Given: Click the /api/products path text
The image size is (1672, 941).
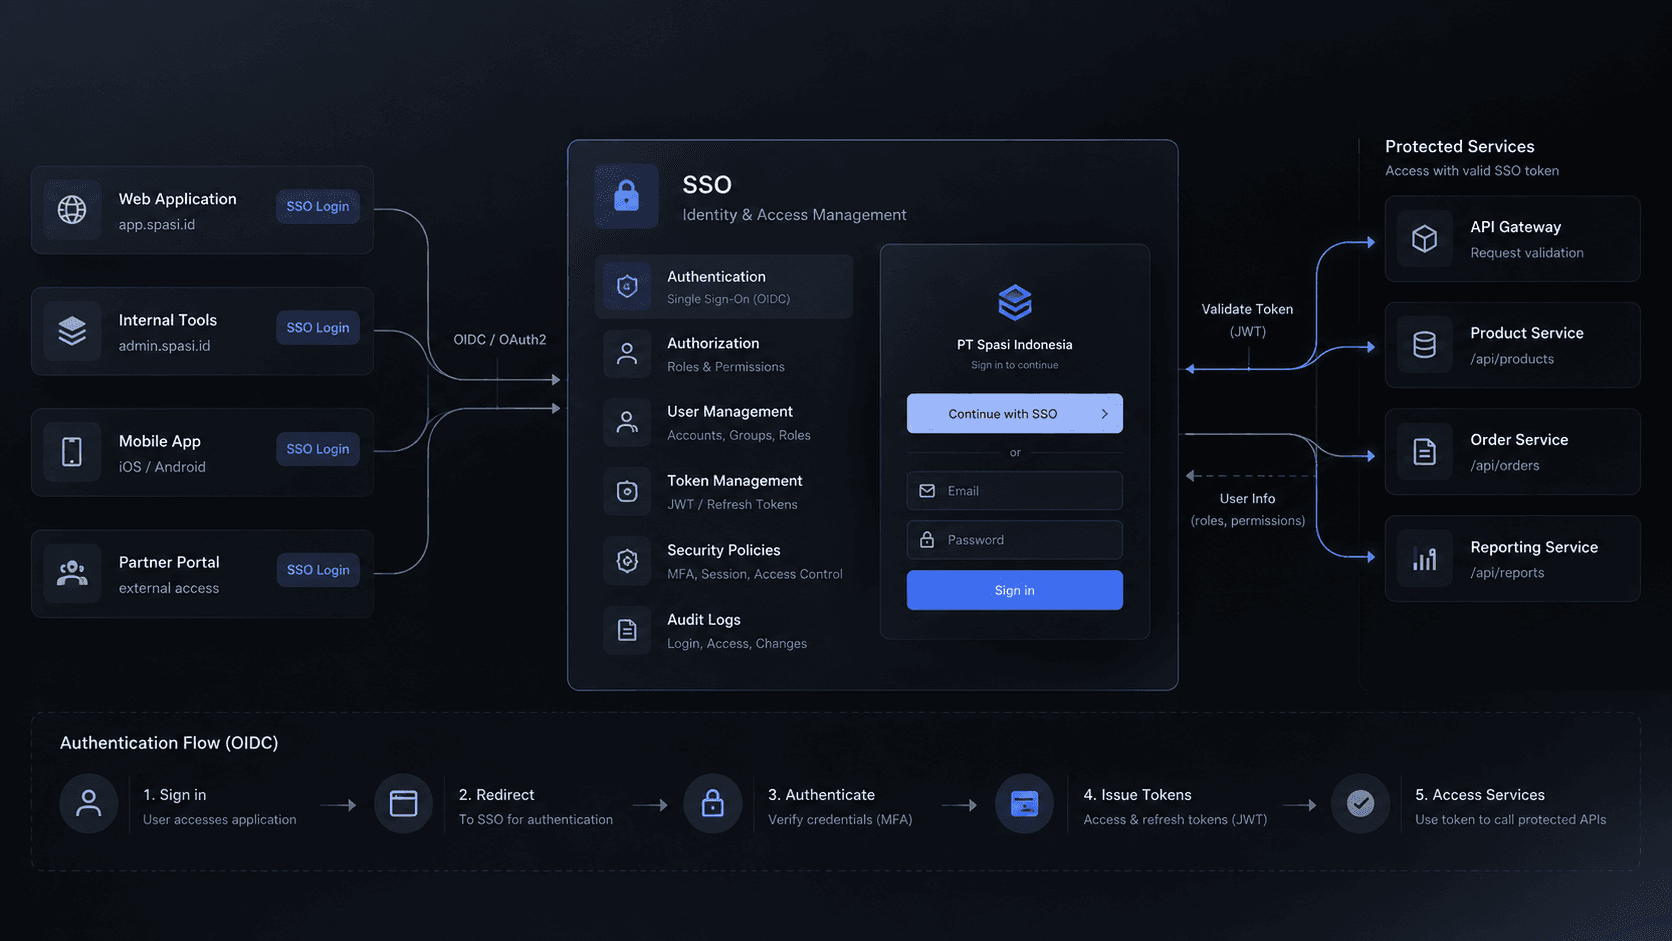Looking at the screenshot, I should [x=1512, y=359].
